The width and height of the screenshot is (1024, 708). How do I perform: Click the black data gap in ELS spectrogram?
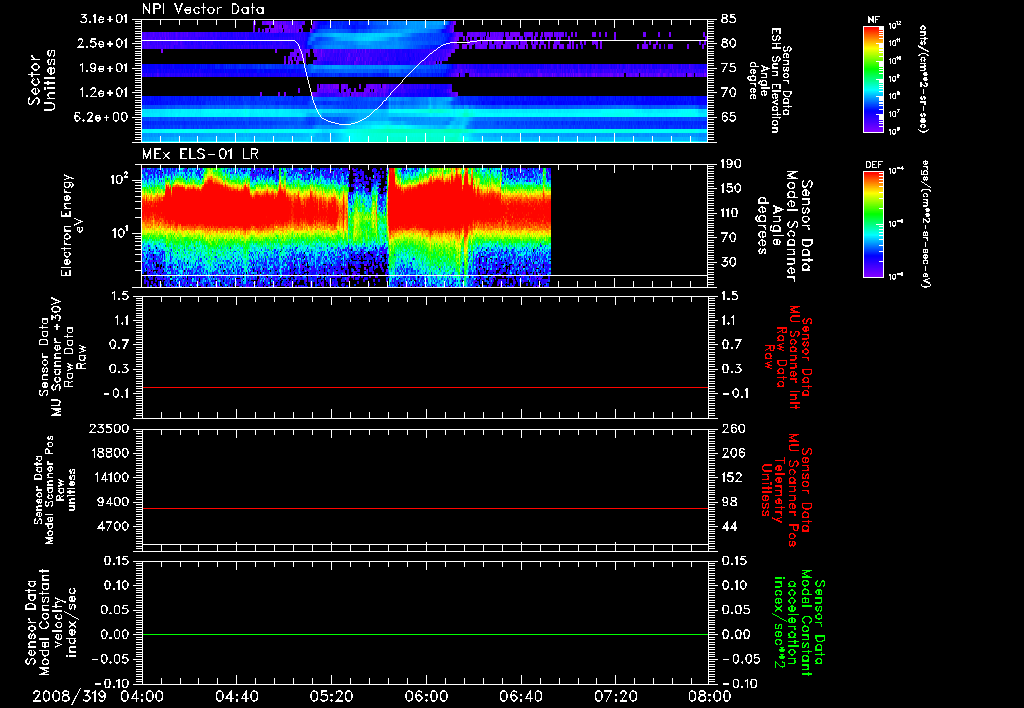(x=630, y=225)
